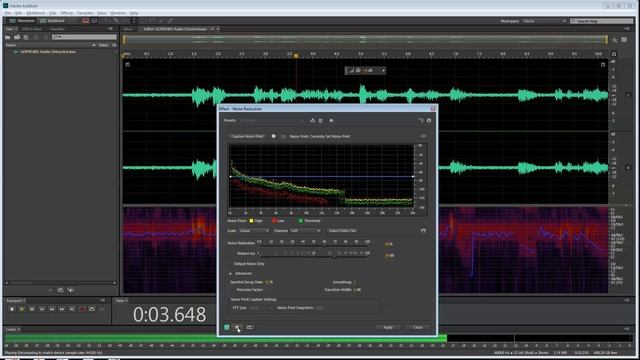
Task: Fast forward in Transport panel
Action: (x=62, y=309)
